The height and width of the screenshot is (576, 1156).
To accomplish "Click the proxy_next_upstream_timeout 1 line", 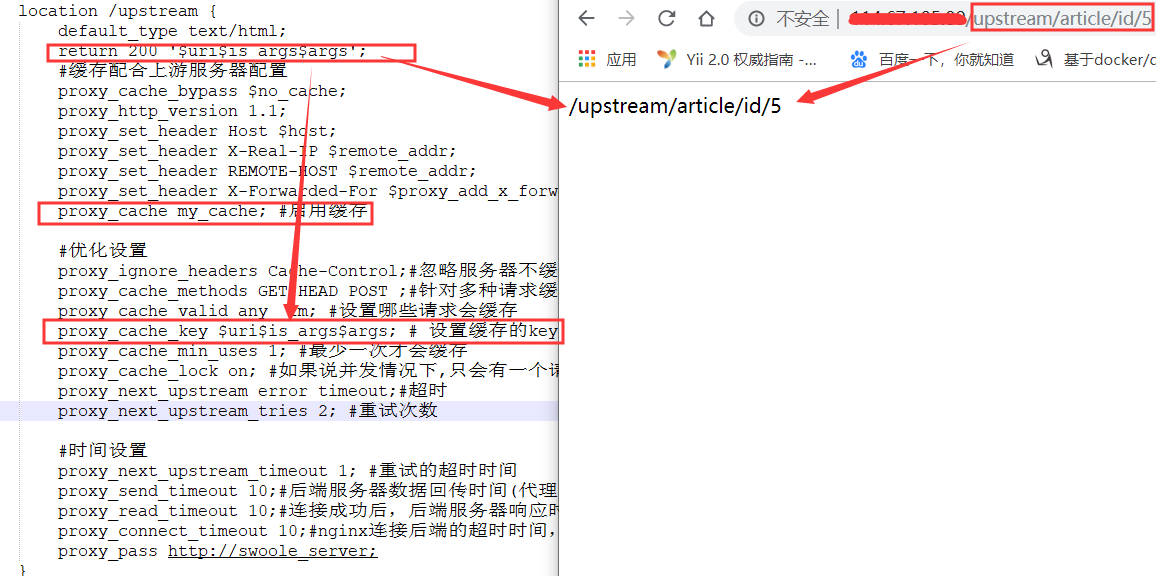I will coord(288,471).
